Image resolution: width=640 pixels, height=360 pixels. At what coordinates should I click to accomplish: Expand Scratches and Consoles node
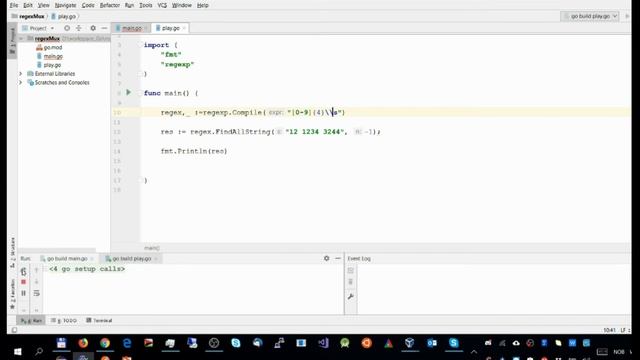pyautogui.click(x=21, y=82)
